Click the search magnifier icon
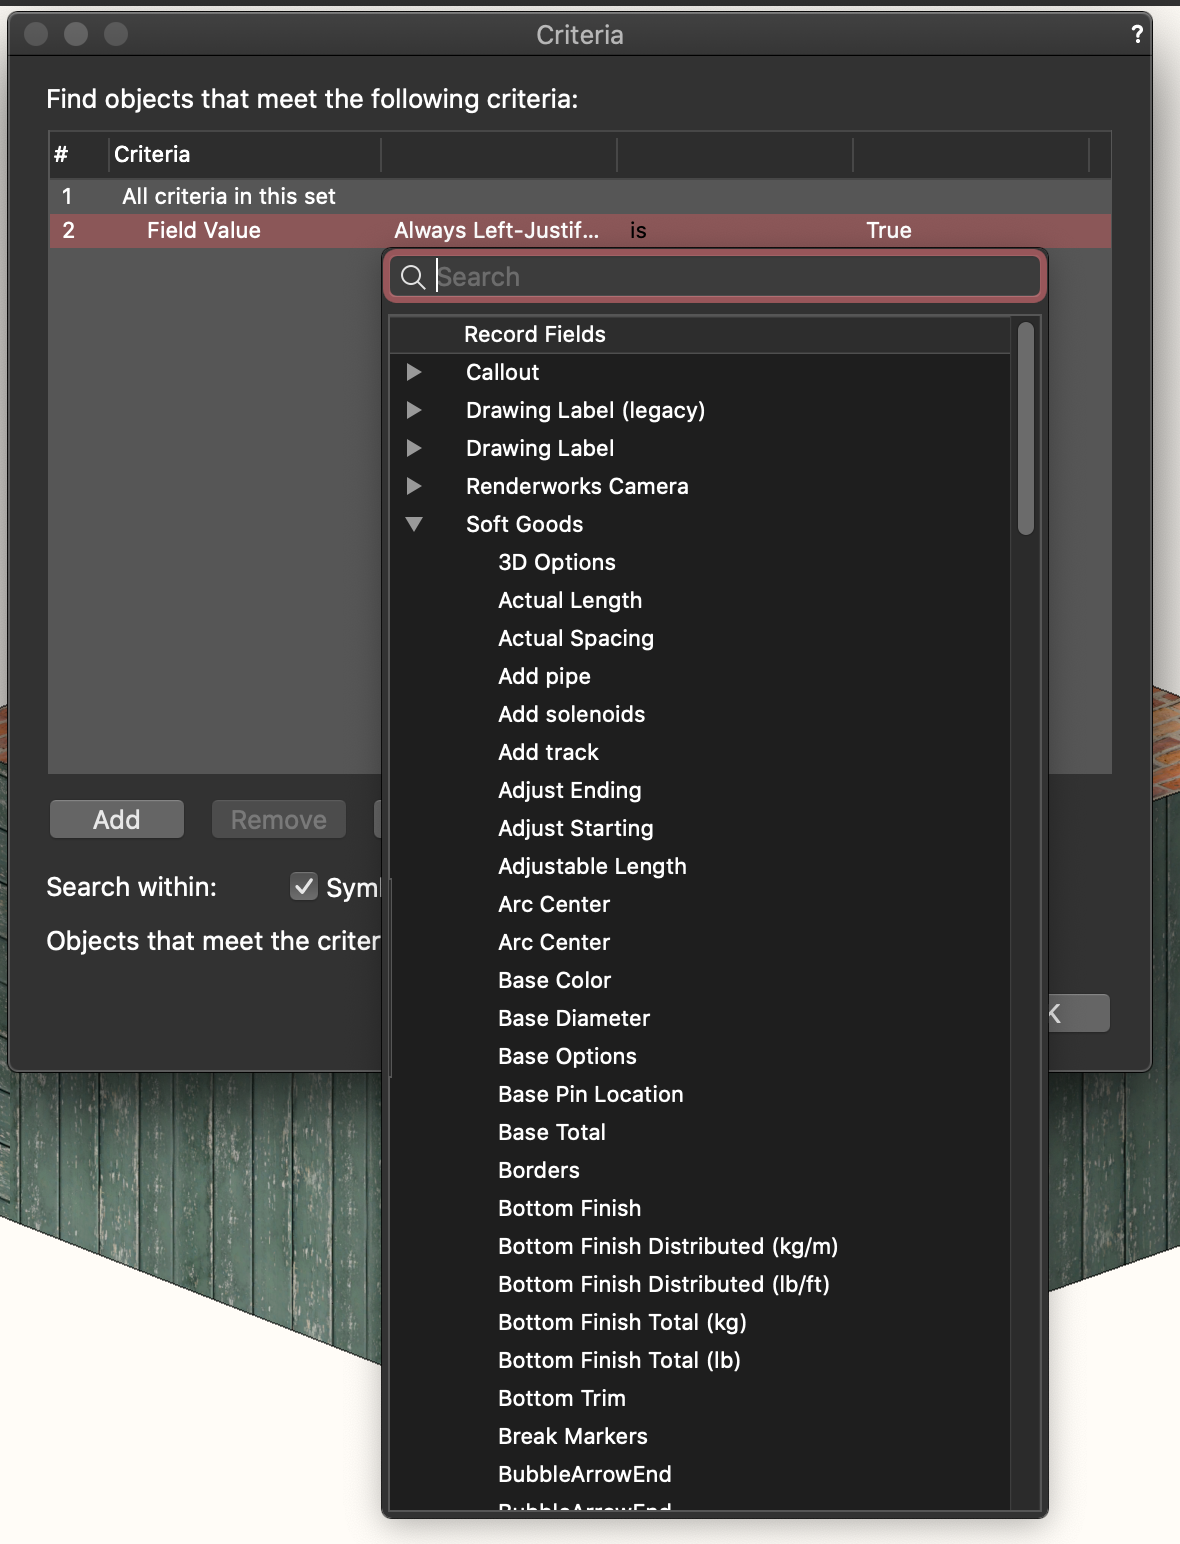 click(x=412, y=277)
